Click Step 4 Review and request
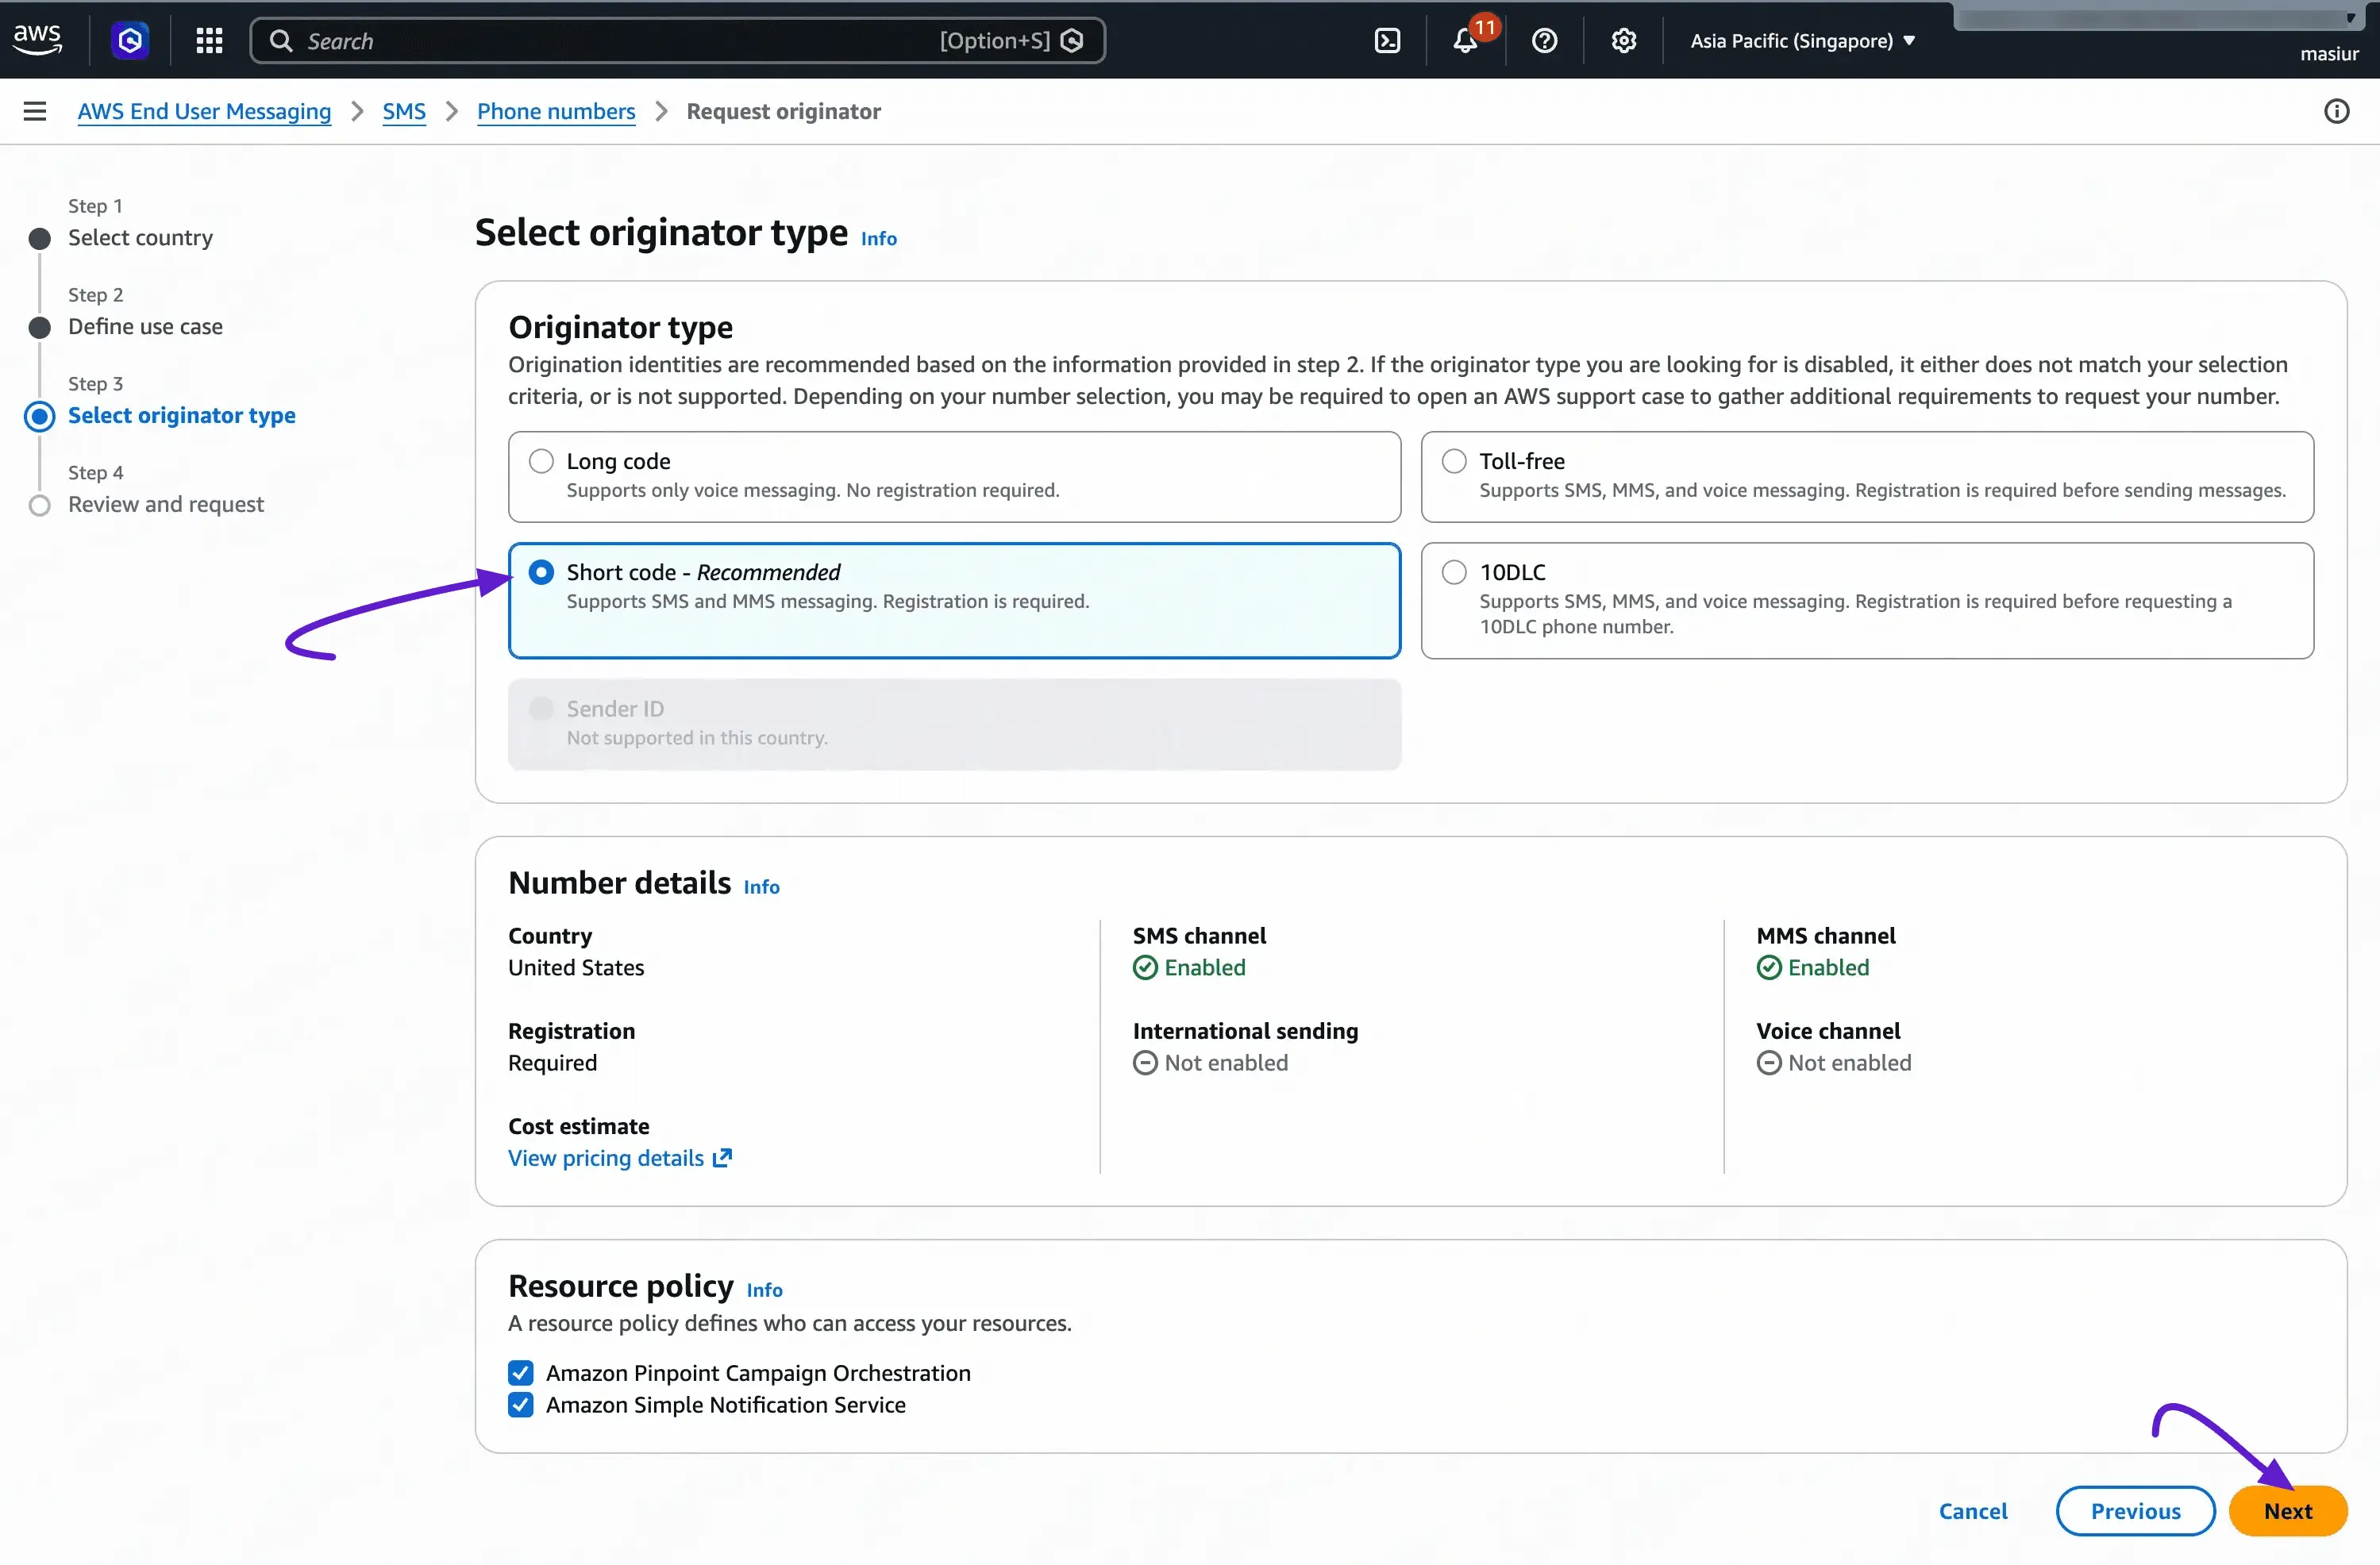Image resolution: width=2380 pixels, height=1565 pixels. [x=166, y=504]
